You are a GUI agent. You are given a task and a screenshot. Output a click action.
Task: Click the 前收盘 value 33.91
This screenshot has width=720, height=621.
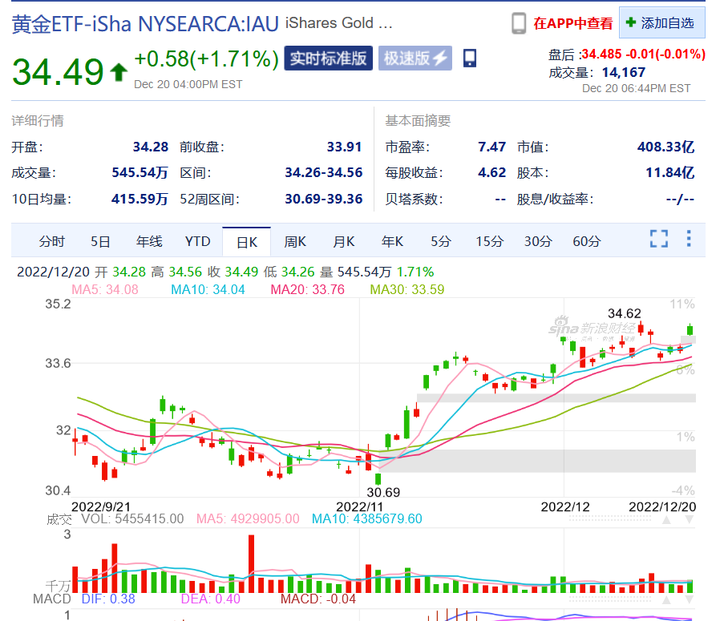point(344,147)
